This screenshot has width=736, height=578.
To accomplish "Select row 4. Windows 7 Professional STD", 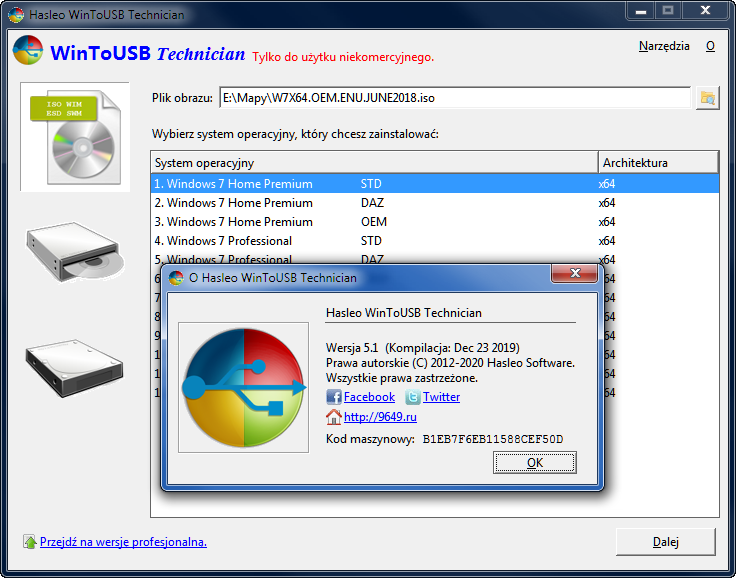I will 435,241.
